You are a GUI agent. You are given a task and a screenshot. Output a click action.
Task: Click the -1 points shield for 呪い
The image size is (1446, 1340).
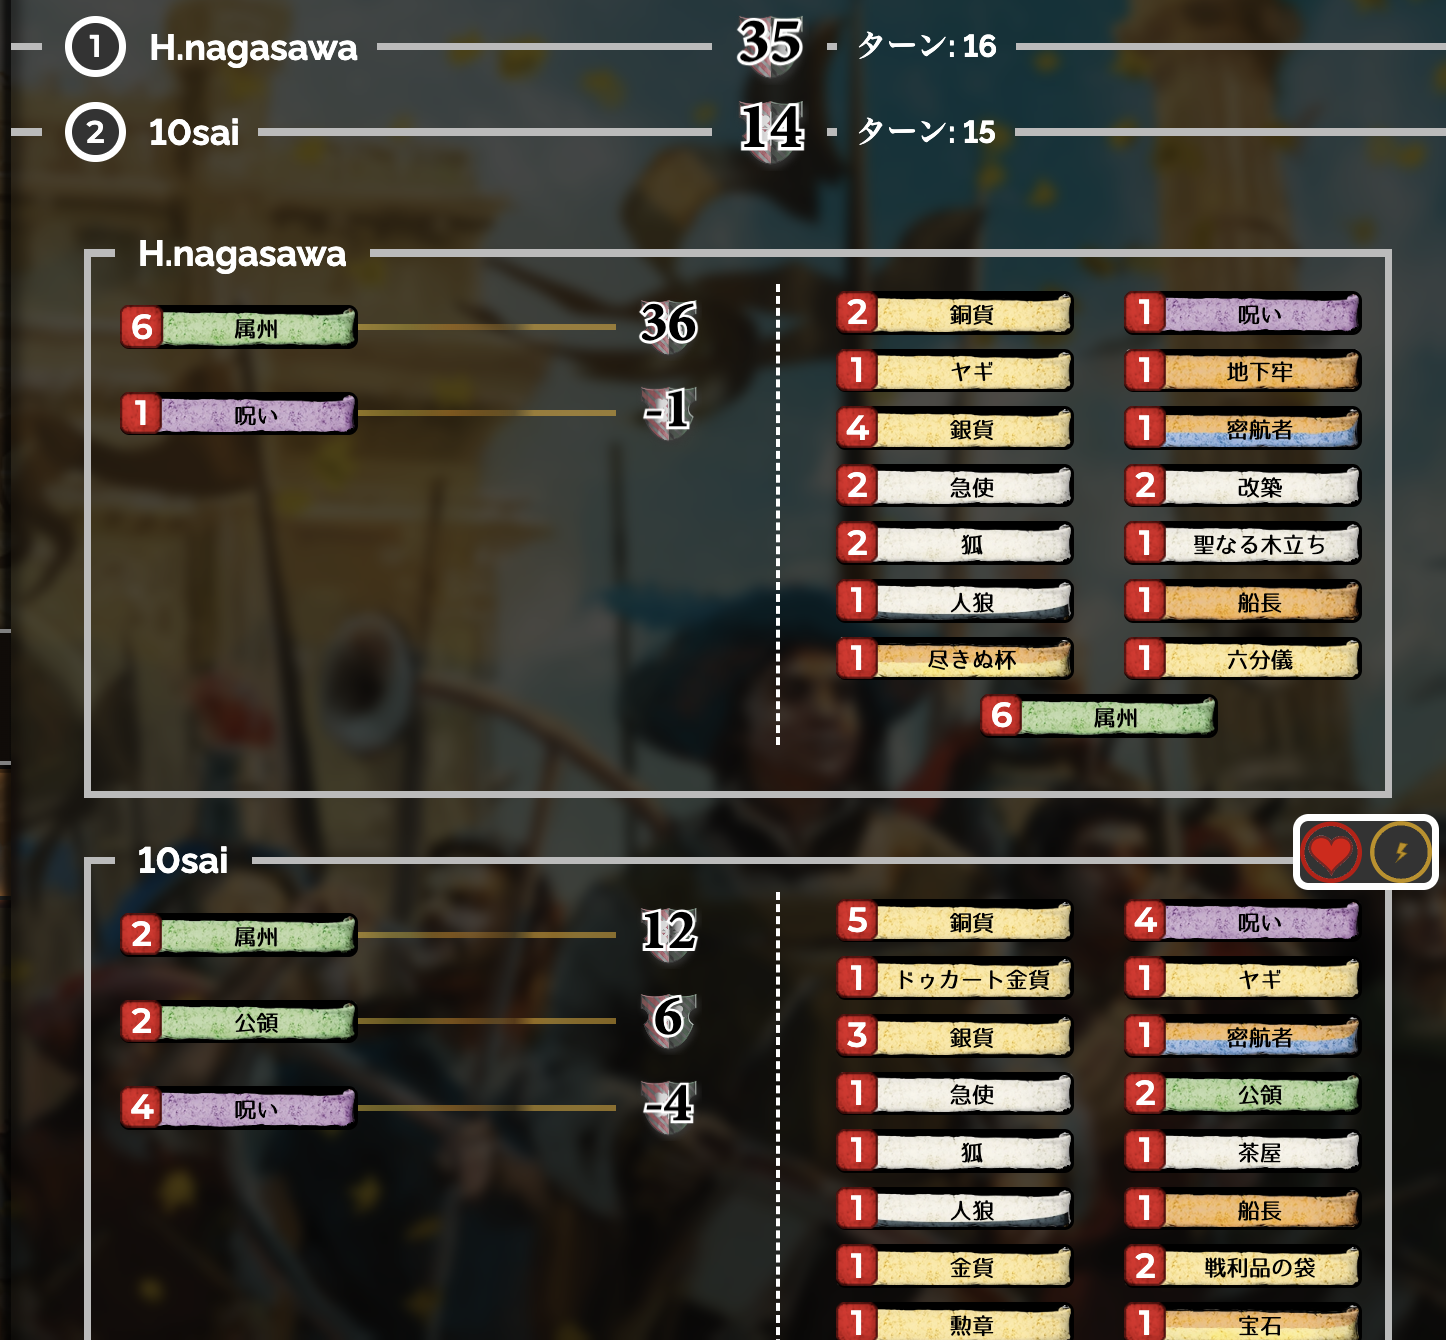click(x=669, y=411)
